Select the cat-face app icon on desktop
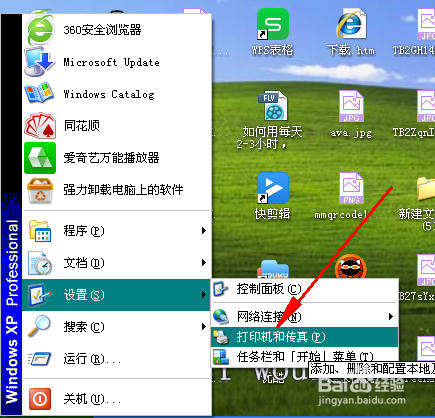The height and width of the screenshot is (418, 435). (x=351, y=266)
